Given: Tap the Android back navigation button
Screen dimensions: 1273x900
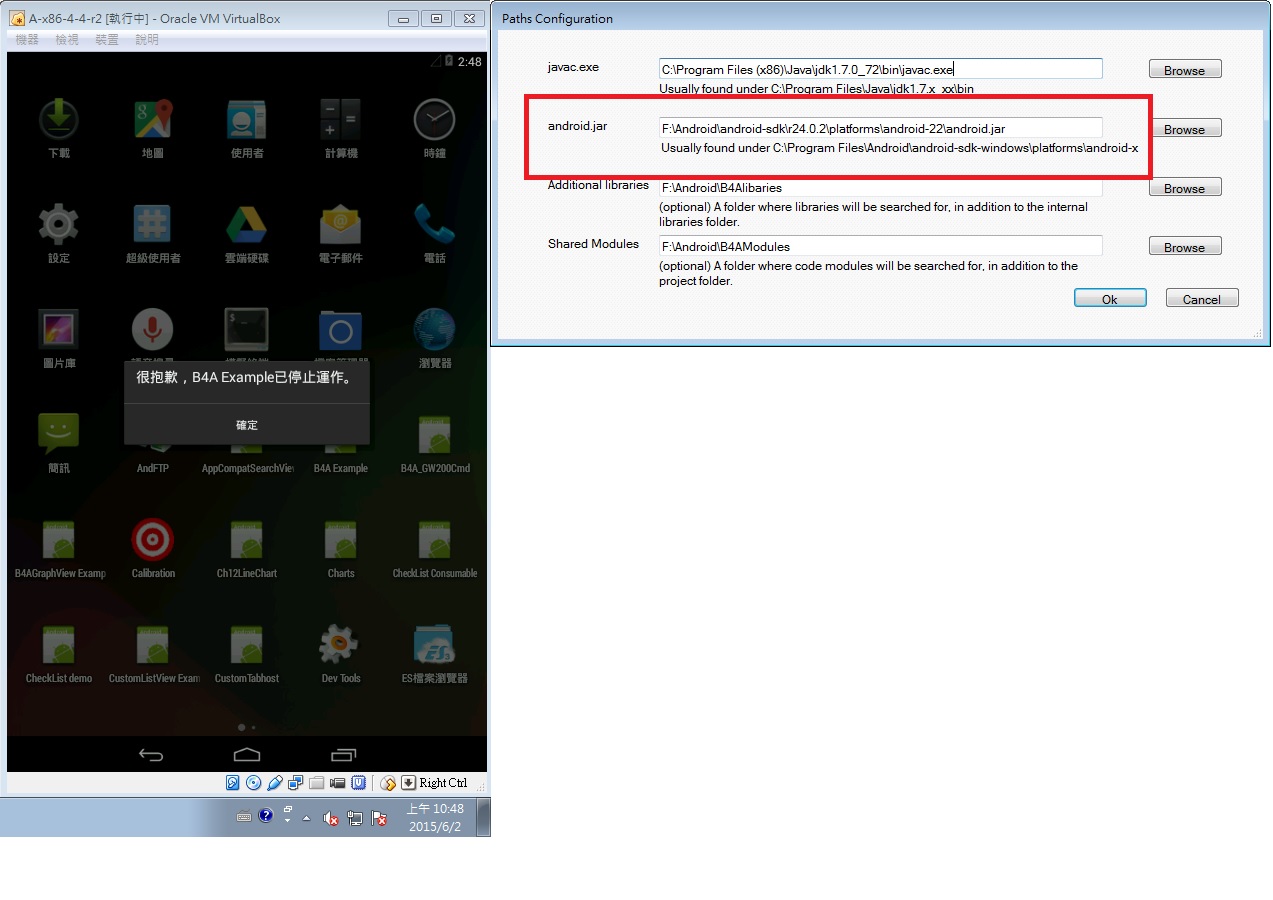Looking at the screenshot, I should coord(151,755).
